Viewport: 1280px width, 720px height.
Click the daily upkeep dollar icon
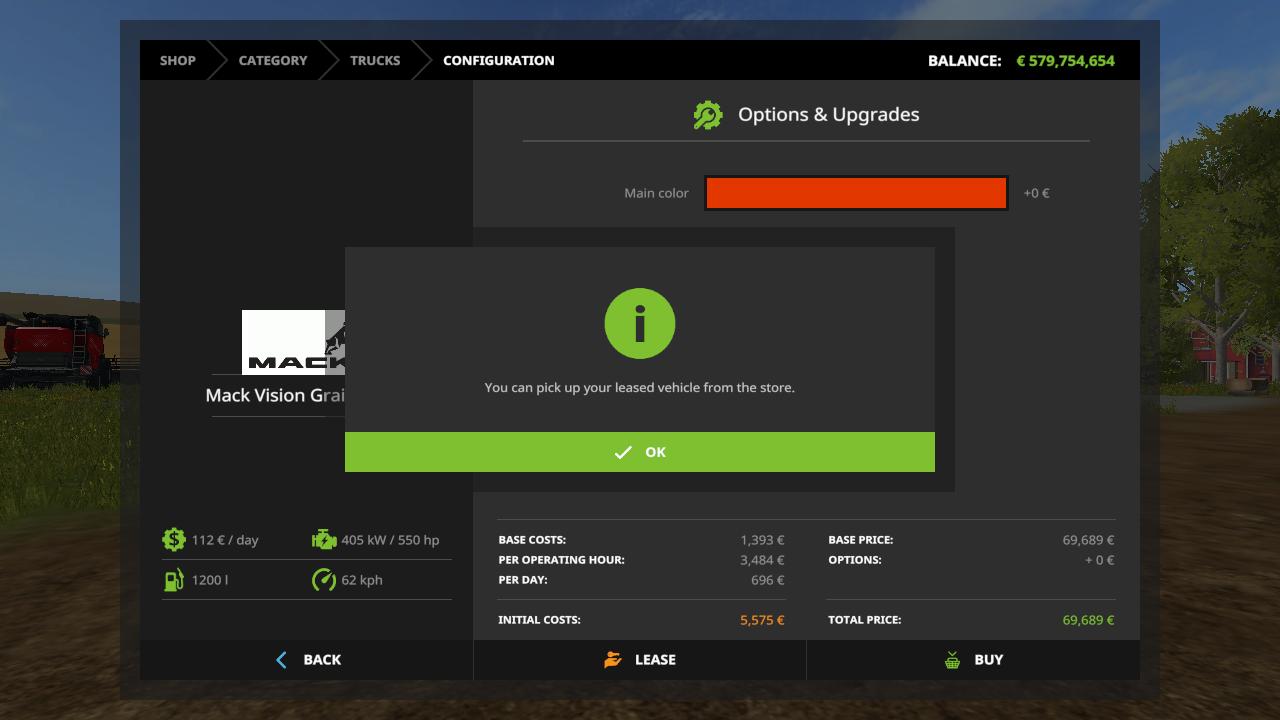coord(174,540)
